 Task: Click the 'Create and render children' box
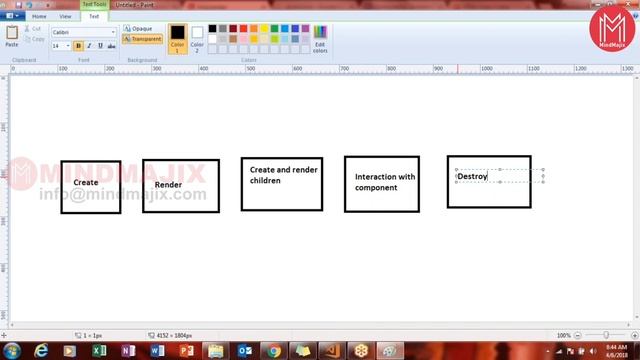pyautogui.click(x=282, y=184)
